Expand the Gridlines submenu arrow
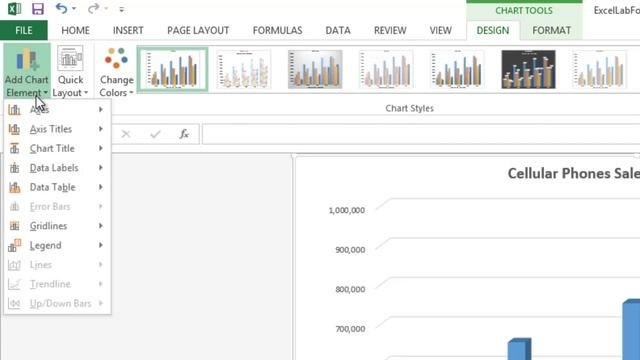The width and height of the screenshot is (640, 360). coord(101,226)
